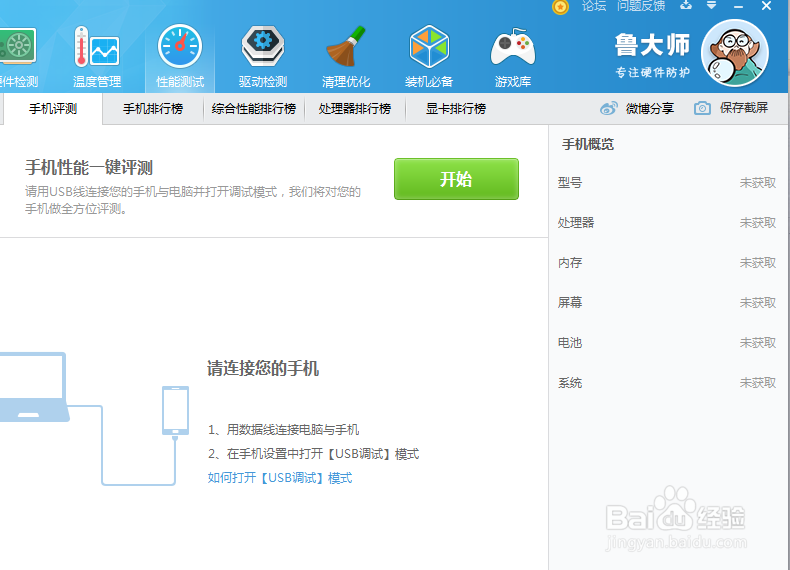
Task: Click the 屏幕 未获取 value
Action: pyautogui.click(x=757, y=303)
